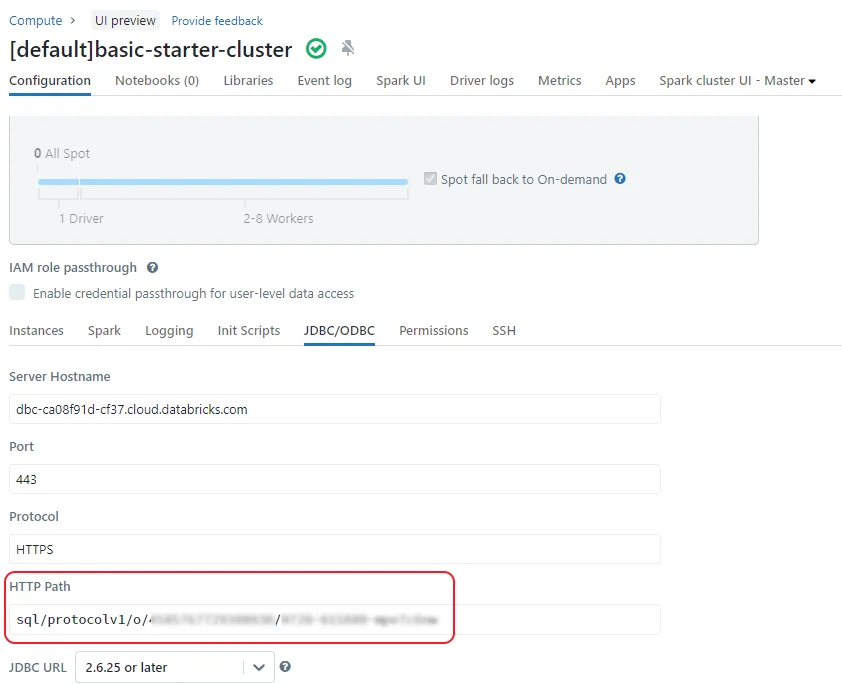842x684 pixels.
Task: Click the "1 Driver" label
Action: coord(81,219)
